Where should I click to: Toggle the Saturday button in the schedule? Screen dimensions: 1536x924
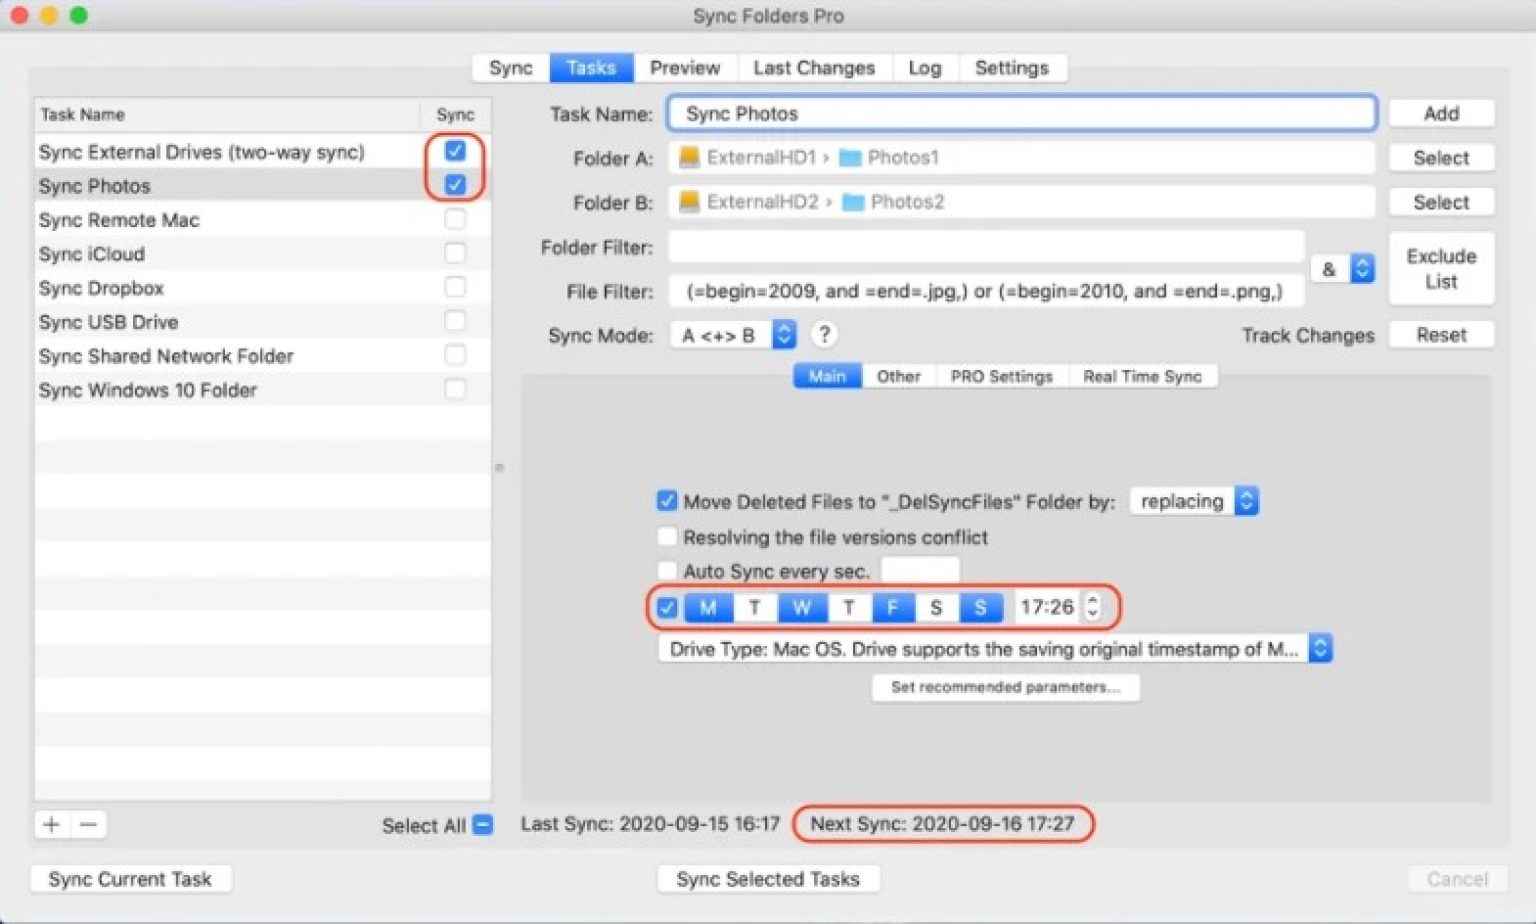point(935,607)
